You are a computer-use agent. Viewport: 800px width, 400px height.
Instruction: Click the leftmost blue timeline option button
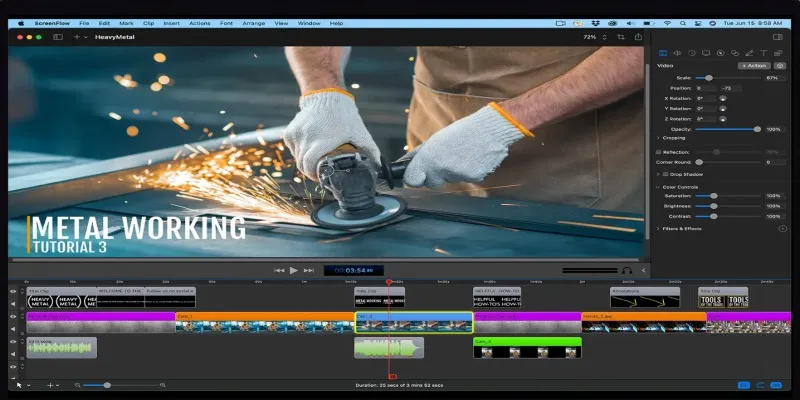pos(744,385)
